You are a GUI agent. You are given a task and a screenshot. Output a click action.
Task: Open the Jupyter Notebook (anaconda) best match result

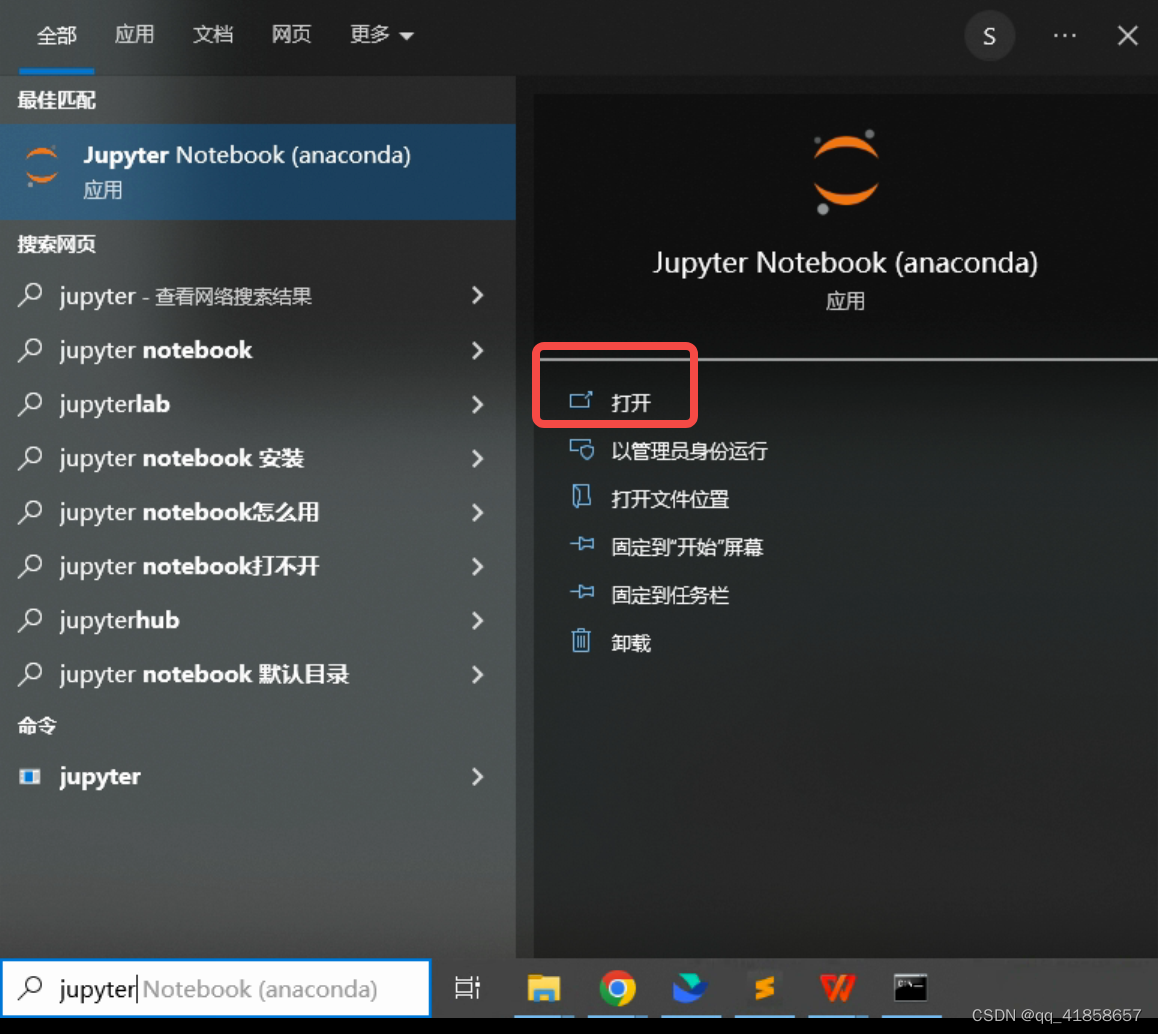point(245,171)
